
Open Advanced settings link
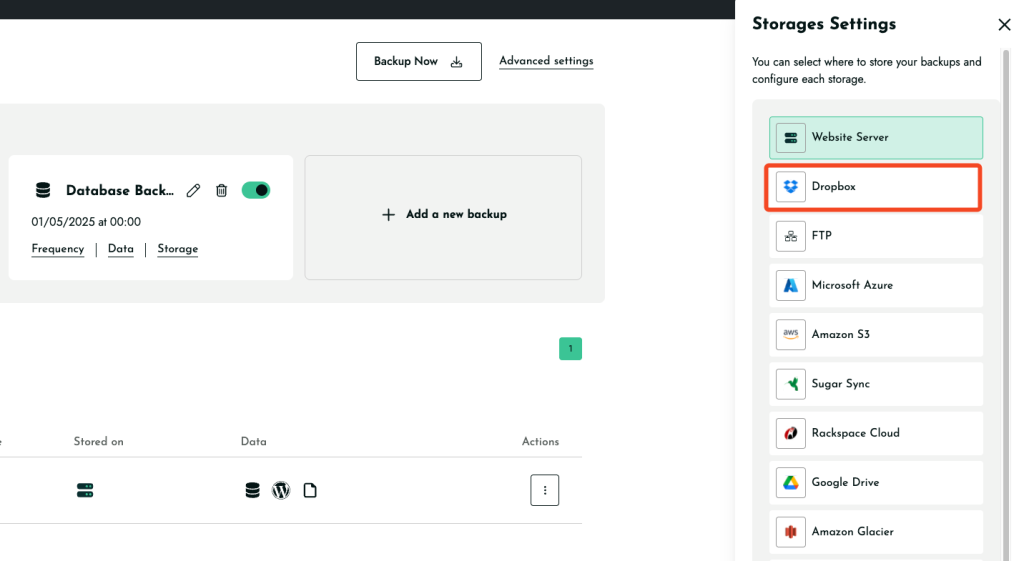(x=546, y=61)
